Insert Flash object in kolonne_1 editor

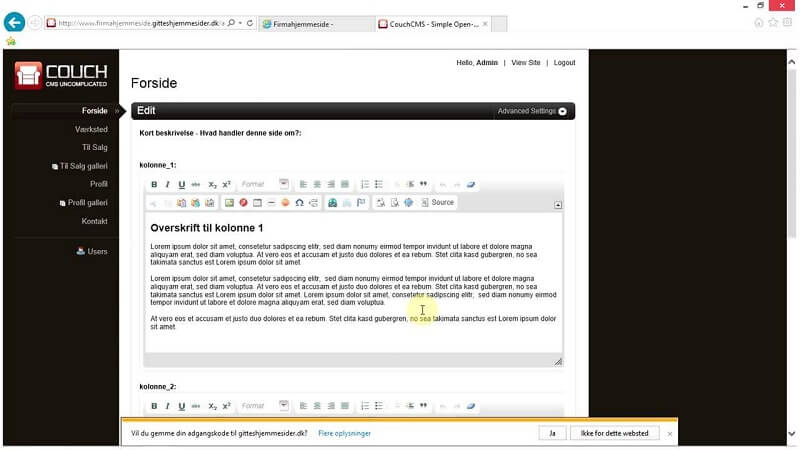pyautogui.click(x=243, y=203)
